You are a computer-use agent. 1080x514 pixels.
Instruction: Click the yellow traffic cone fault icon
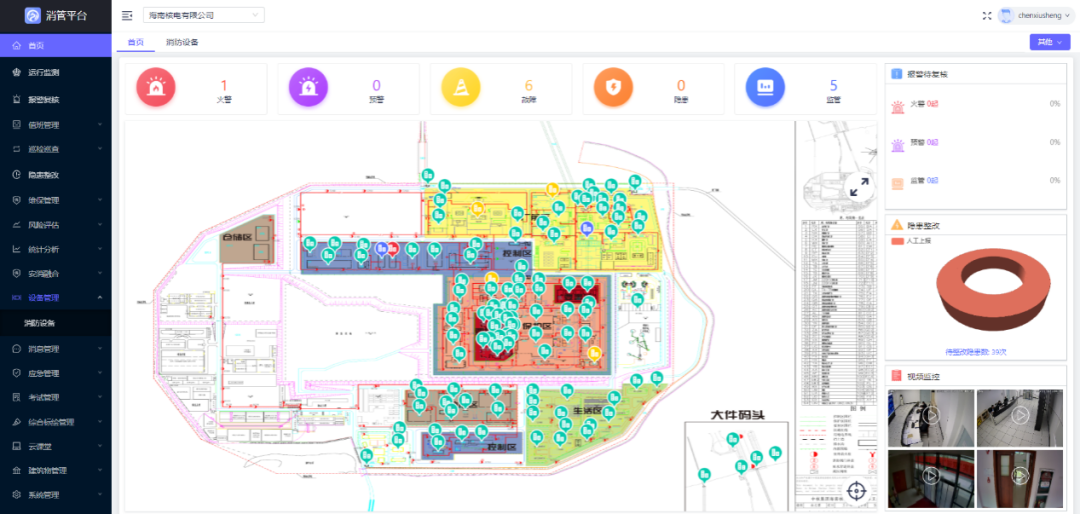point(461,89)
